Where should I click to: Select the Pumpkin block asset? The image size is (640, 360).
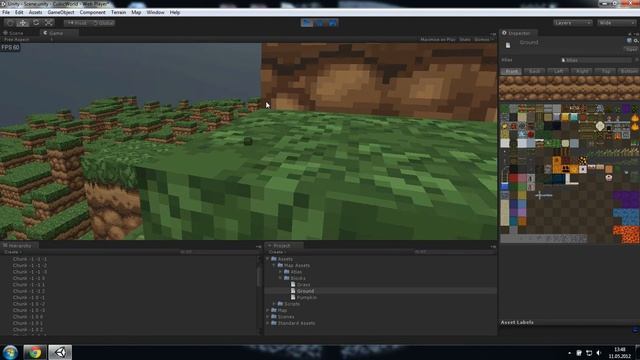click(x=307, y=298)
